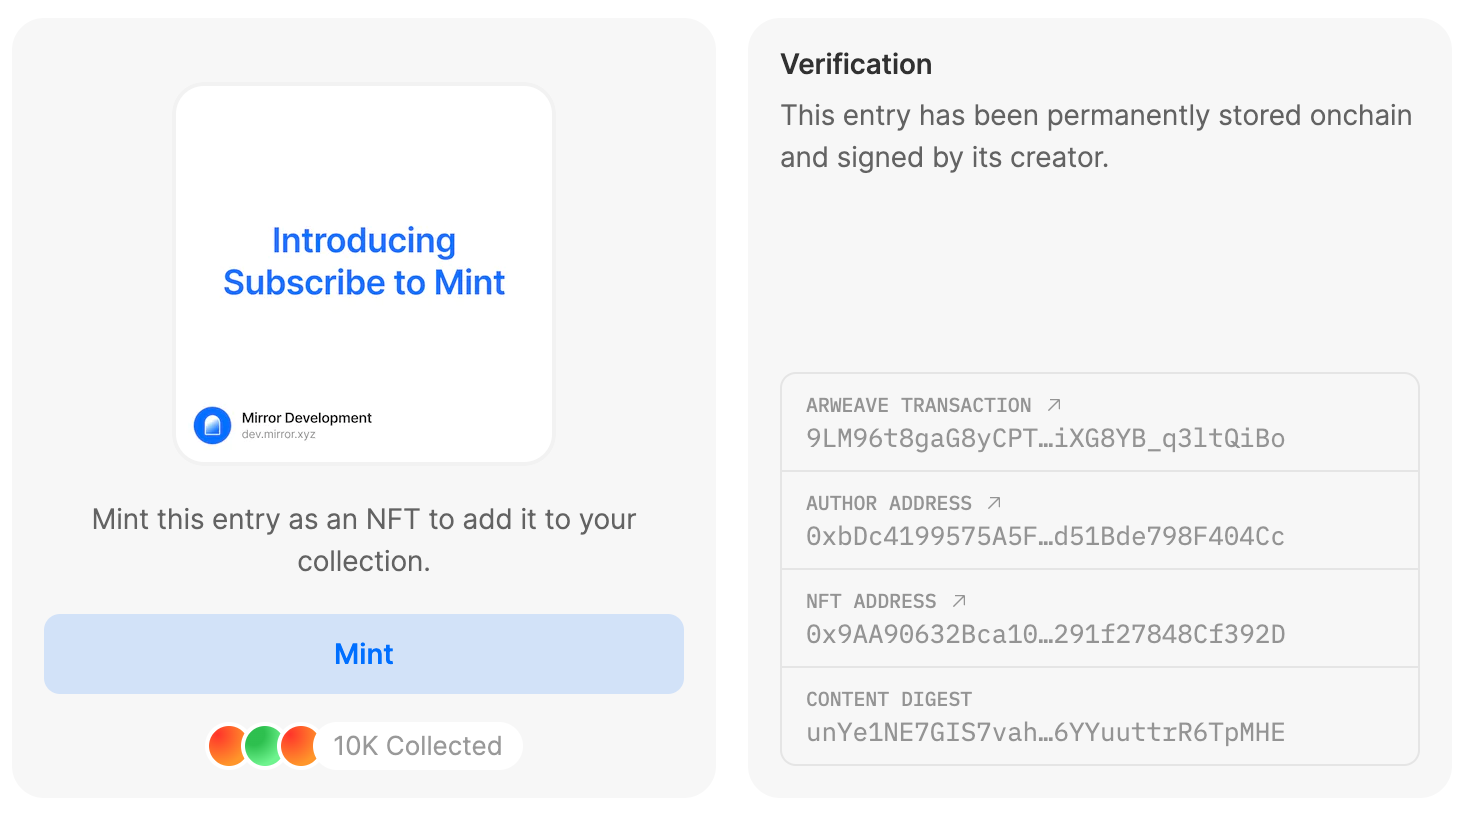Open dev.mirror.xyz domain text
Screen dimensions: 1462x816
point(278,435)
